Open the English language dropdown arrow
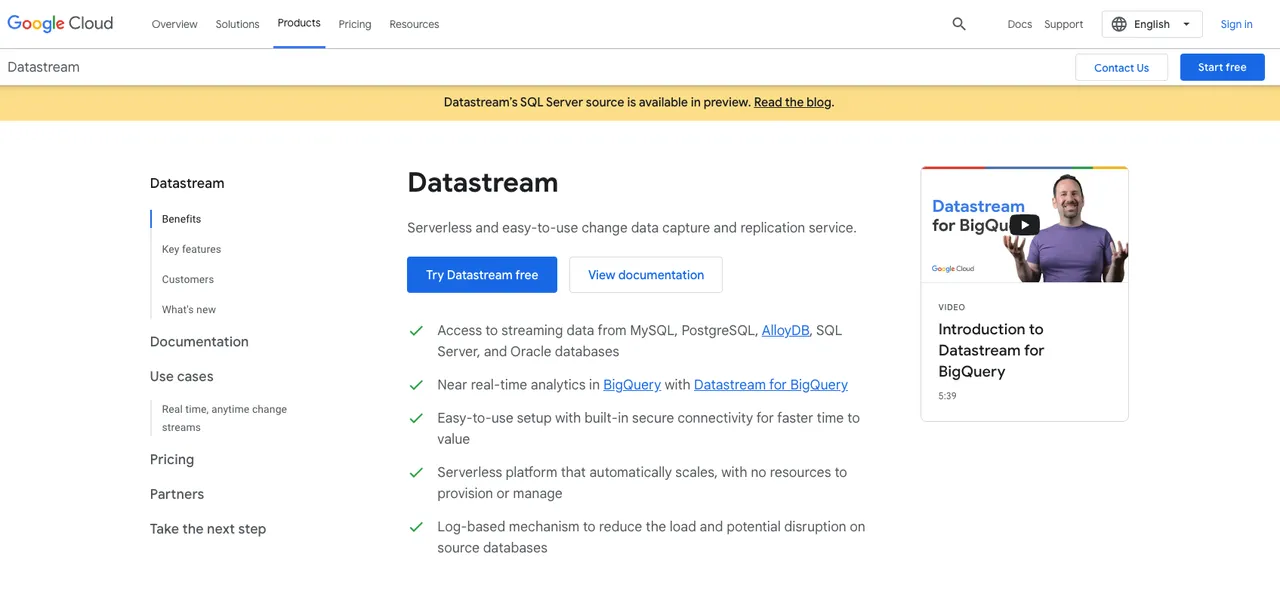This screenshot has height=603, width=1280. pyautogui.click(x=1186, y=24)
